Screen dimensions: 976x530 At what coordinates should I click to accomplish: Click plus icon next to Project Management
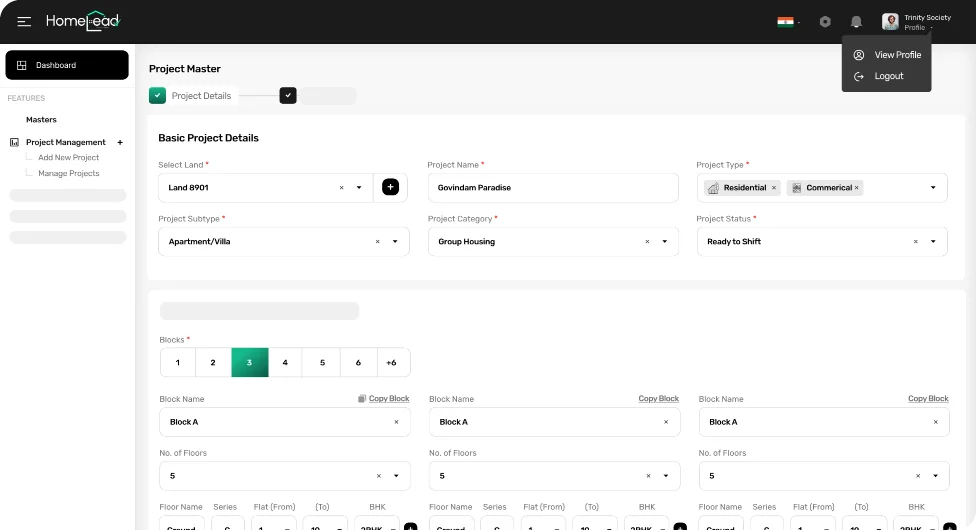(x=120, y=142)
